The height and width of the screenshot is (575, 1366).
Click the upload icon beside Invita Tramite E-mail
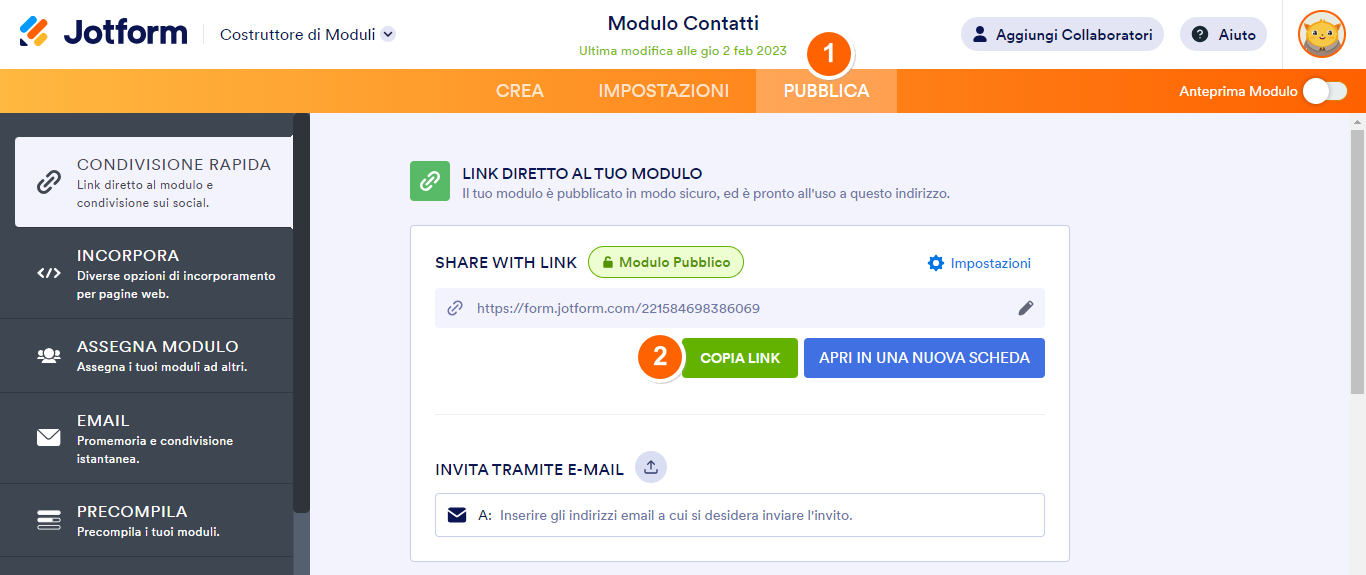[x=651, y=467]
